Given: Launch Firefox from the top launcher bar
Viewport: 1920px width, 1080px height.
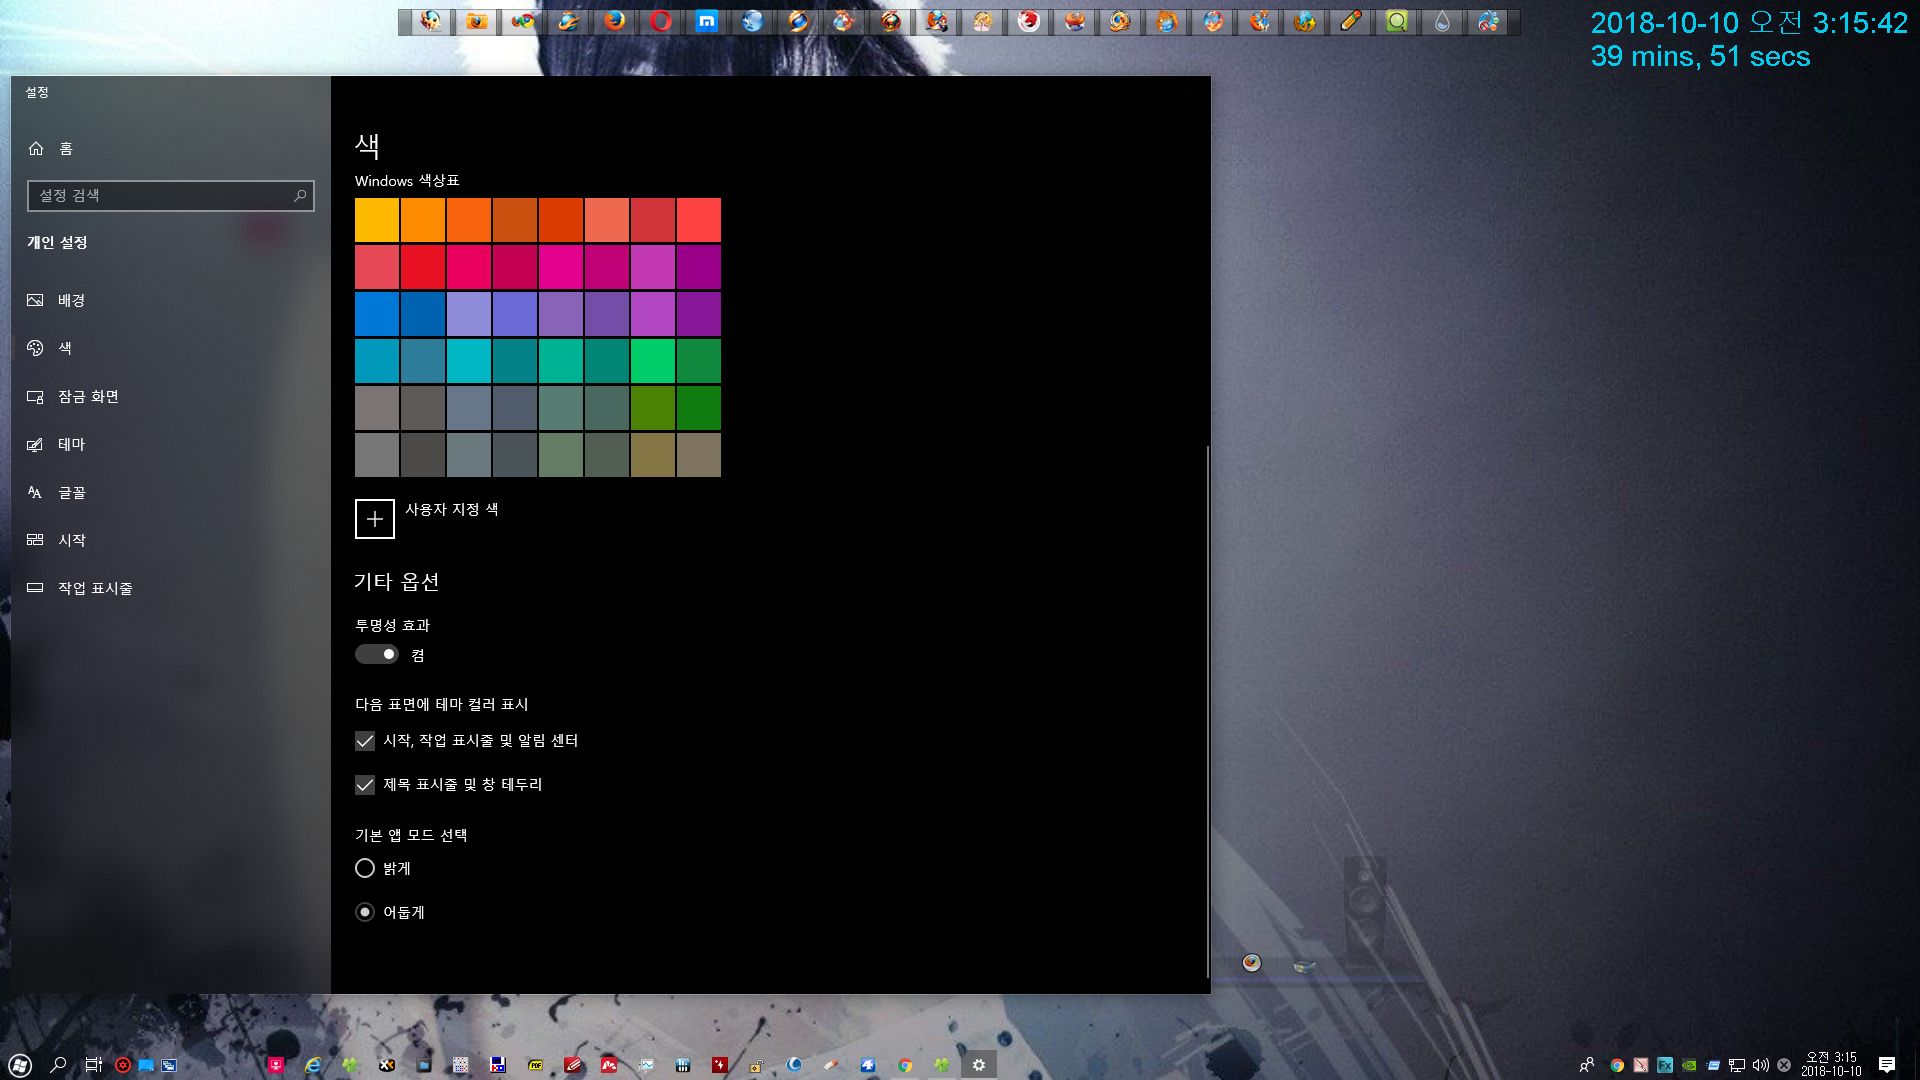Looking at the screenshot, I should tap(615, 21).
